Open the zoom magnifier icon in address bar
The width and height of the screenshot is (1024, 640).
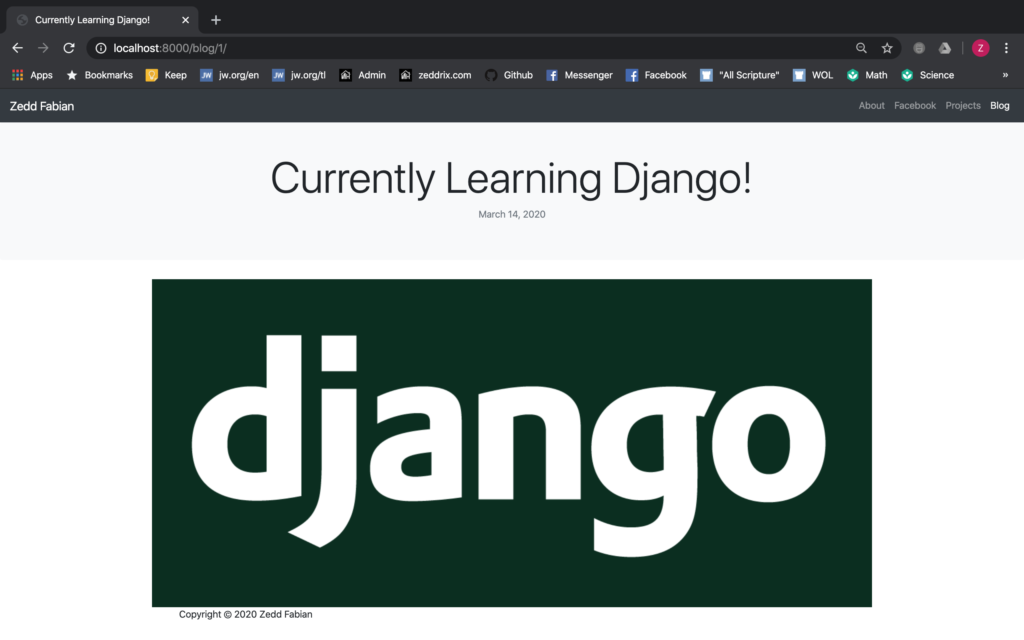click(861, 48)
